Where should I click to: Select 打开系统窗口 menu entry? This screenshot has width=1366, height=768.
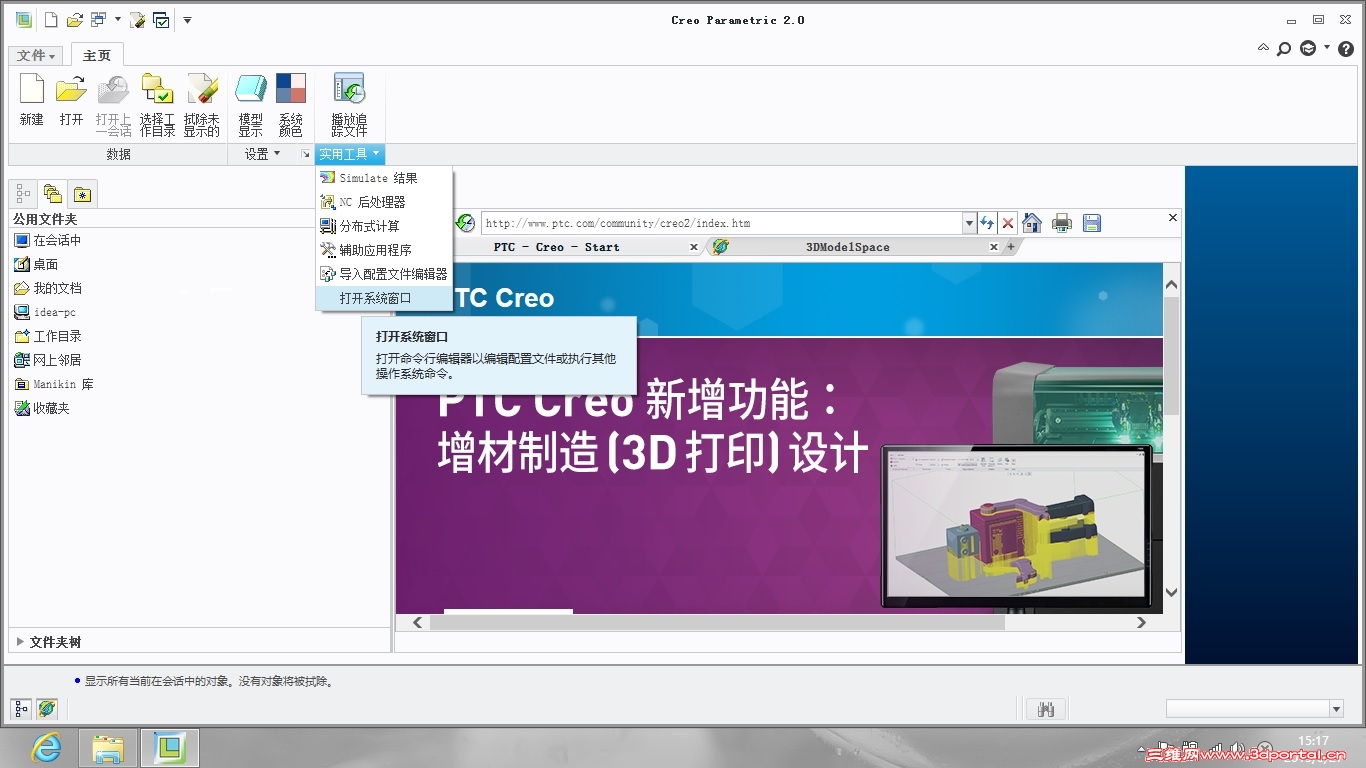pyautogui.click(x=384, y=298)
